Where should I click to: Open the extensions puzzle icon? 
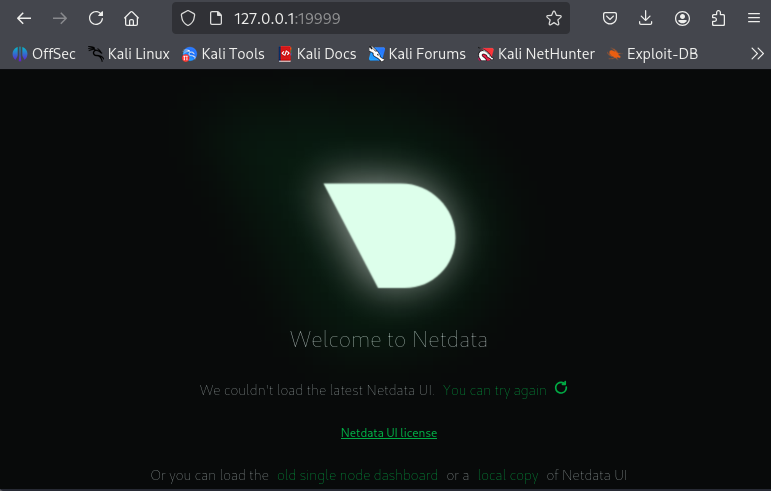click(718, 18)
